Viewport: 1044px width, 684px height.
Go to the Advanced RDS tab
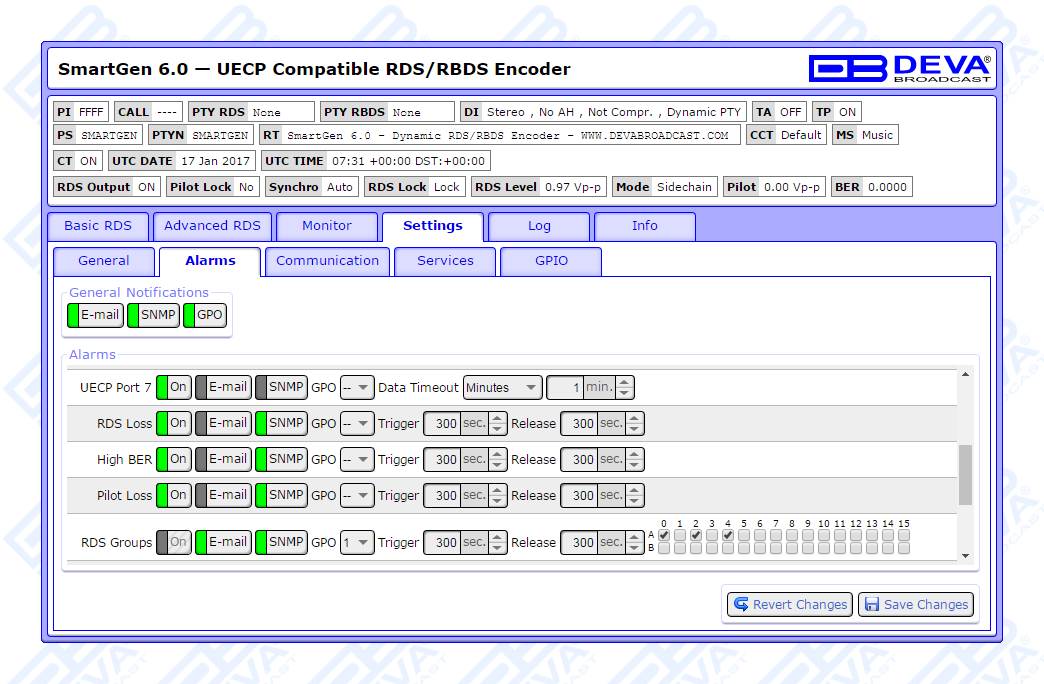[x=212, y=226]
